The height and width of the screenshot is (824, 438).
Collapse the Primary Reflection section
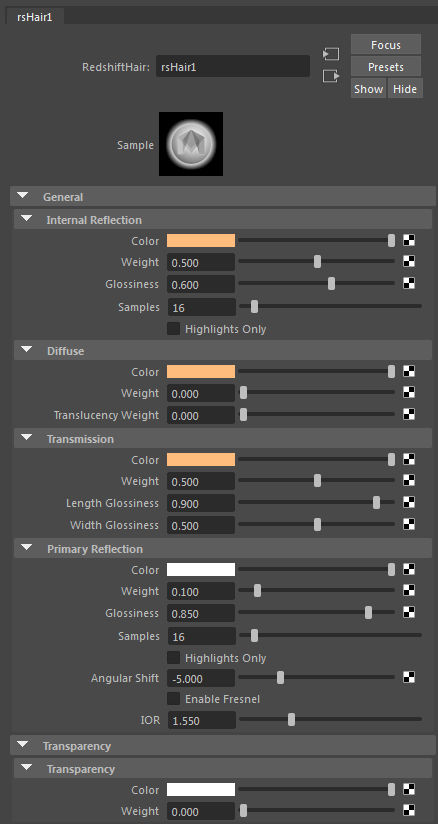coord(27,548)
